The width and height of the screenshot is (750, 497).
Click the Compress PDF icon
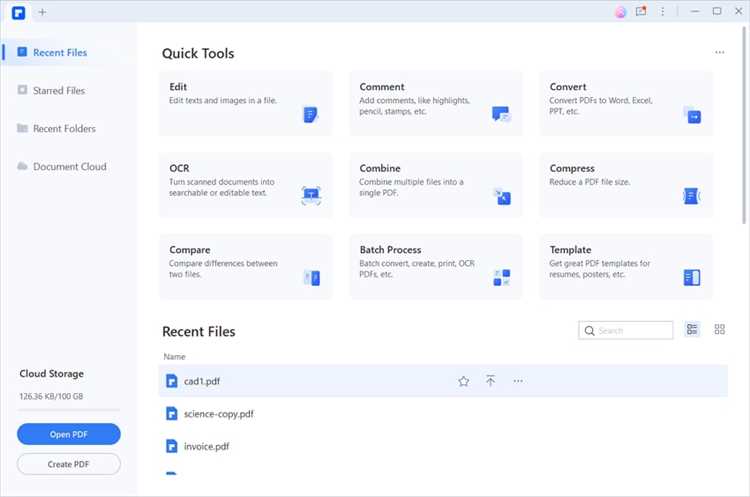pyautogui.click(x=692, y=196)
